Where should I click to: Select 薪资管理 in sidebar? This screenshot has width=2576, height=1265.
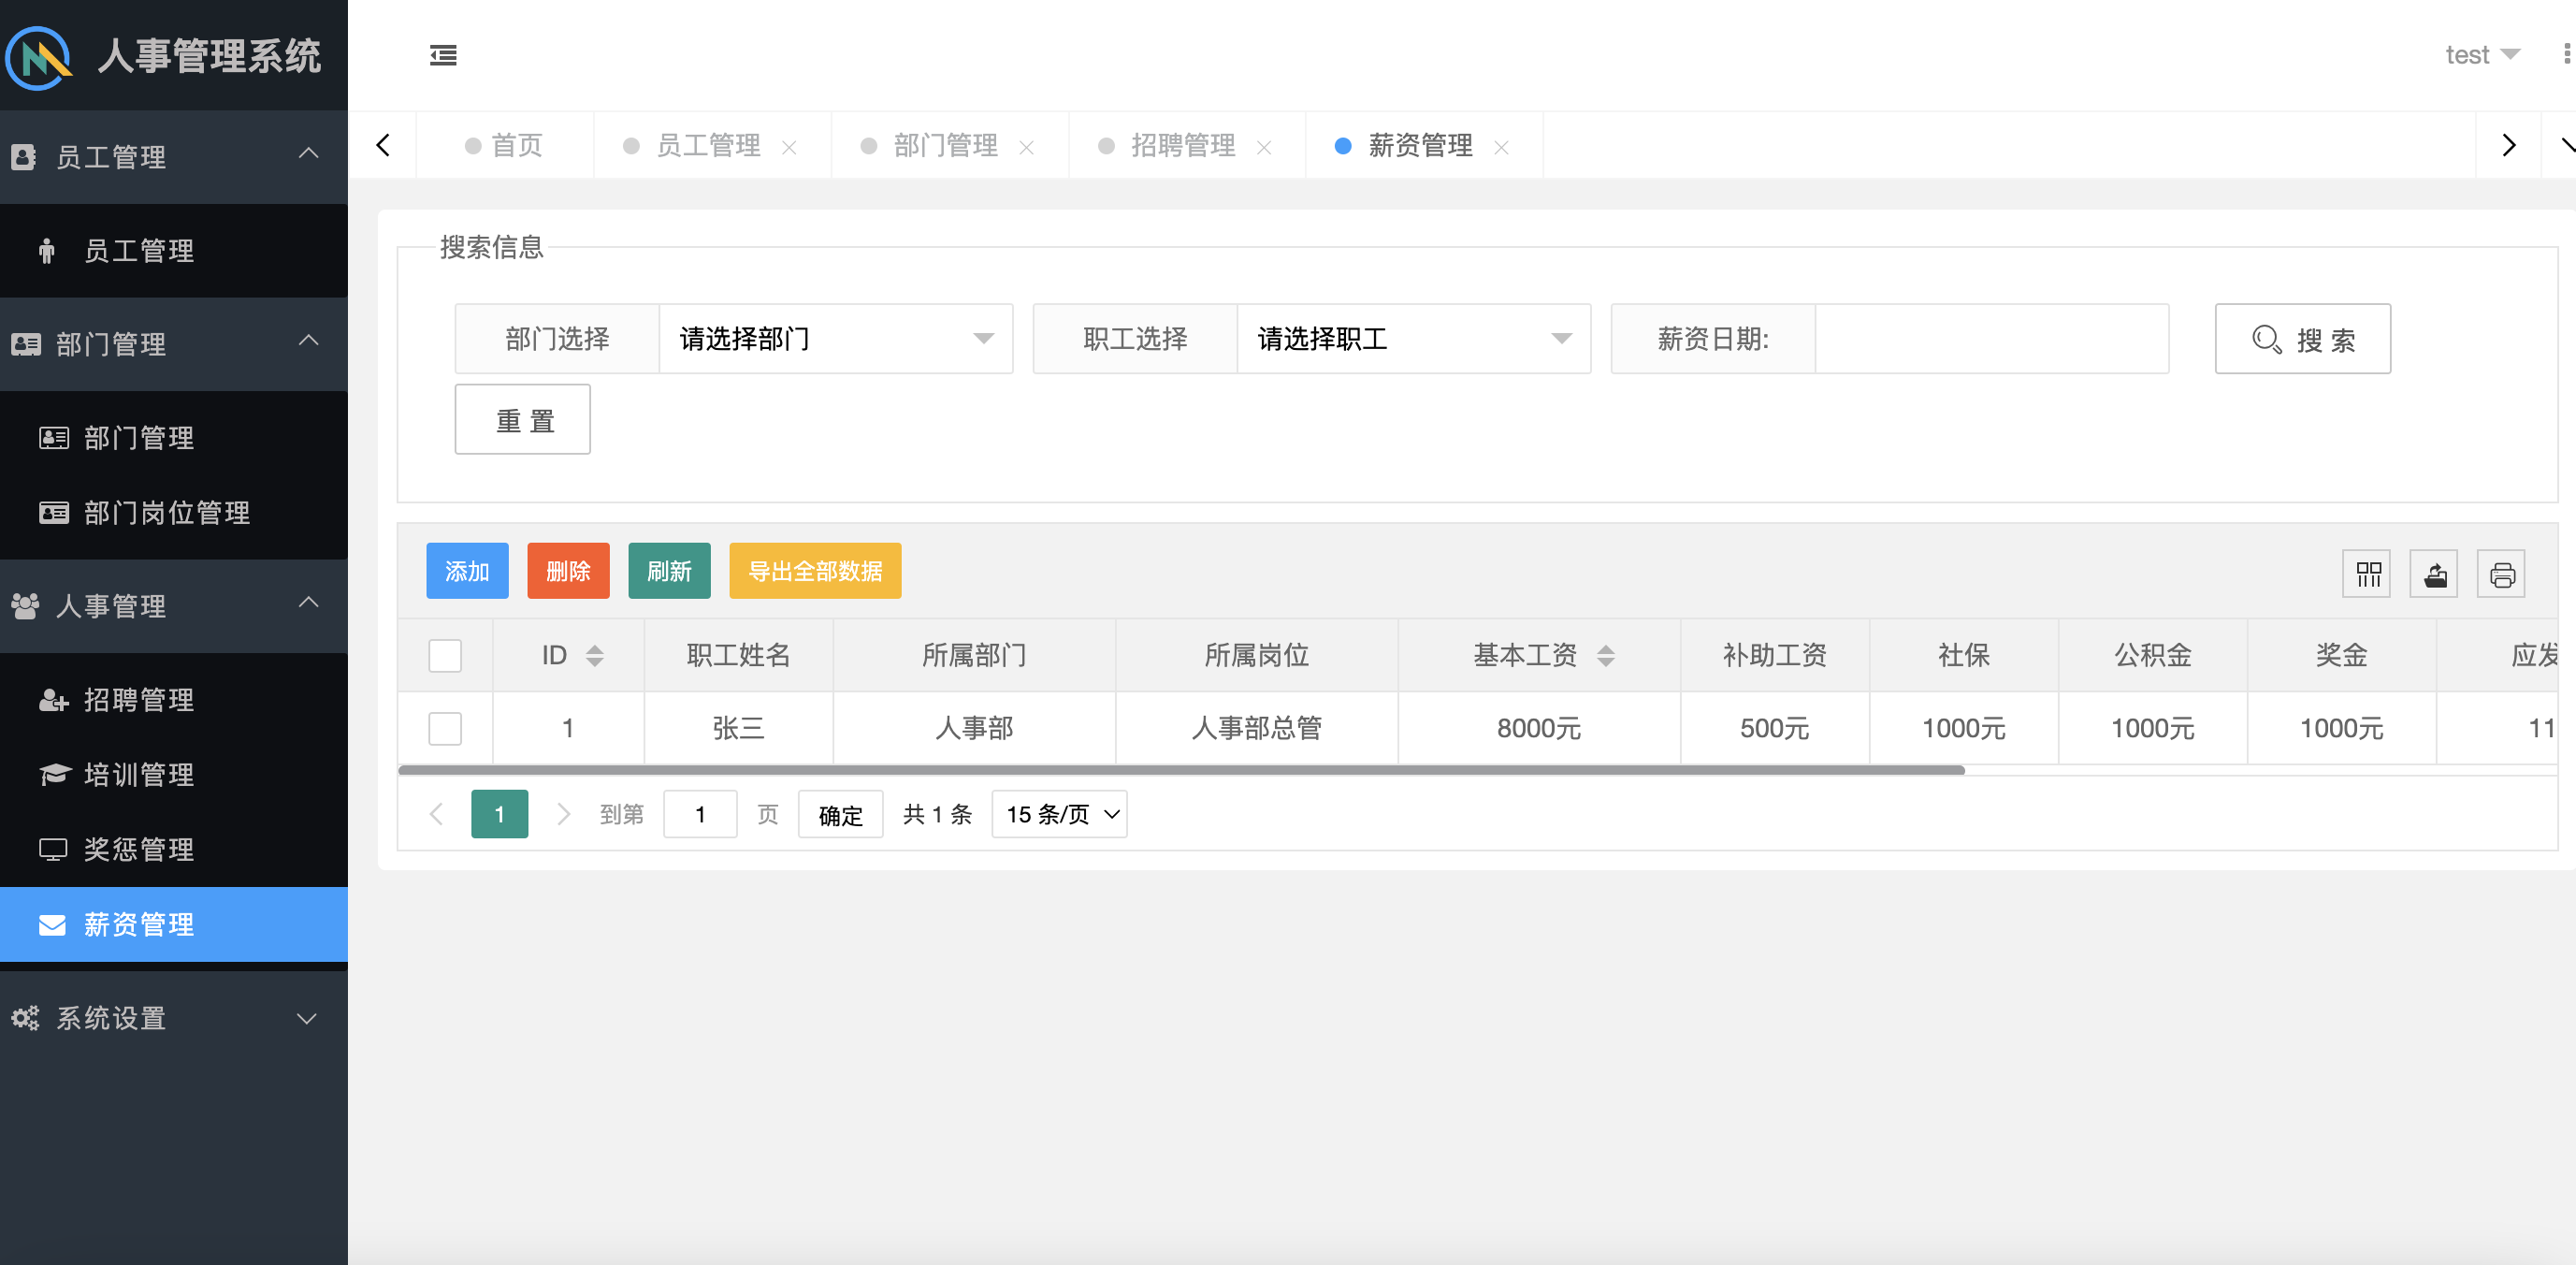(x=174, y=924)
